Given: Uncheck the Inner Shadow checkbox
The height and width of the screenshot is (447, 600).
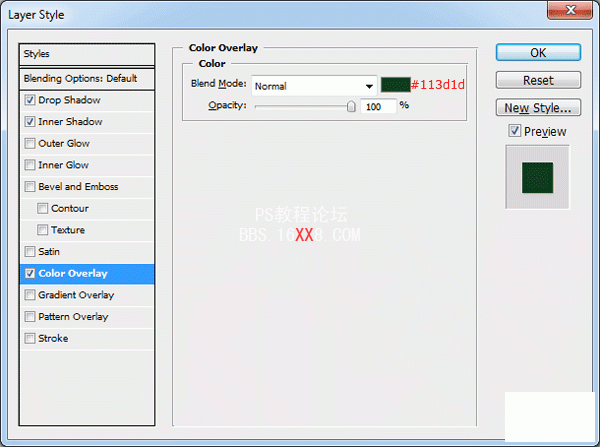Looking at the screenshot, I should click(x=30, y=122).
